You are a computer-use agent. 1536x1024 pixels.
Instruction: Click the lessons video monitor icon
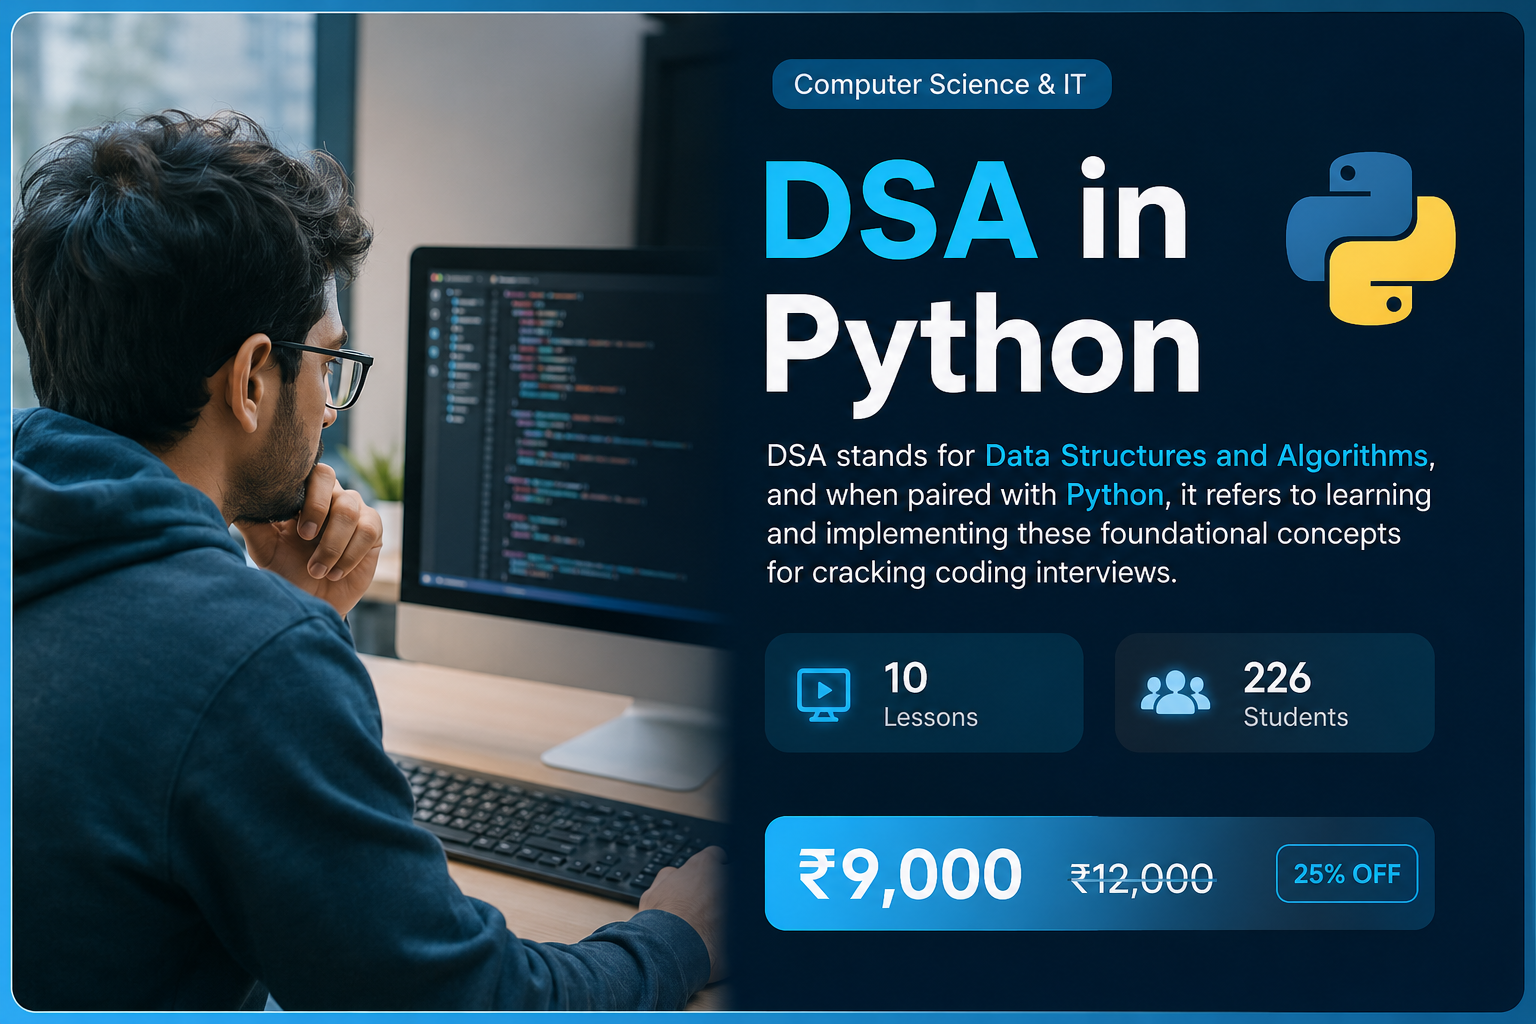(x=824, y=694)
